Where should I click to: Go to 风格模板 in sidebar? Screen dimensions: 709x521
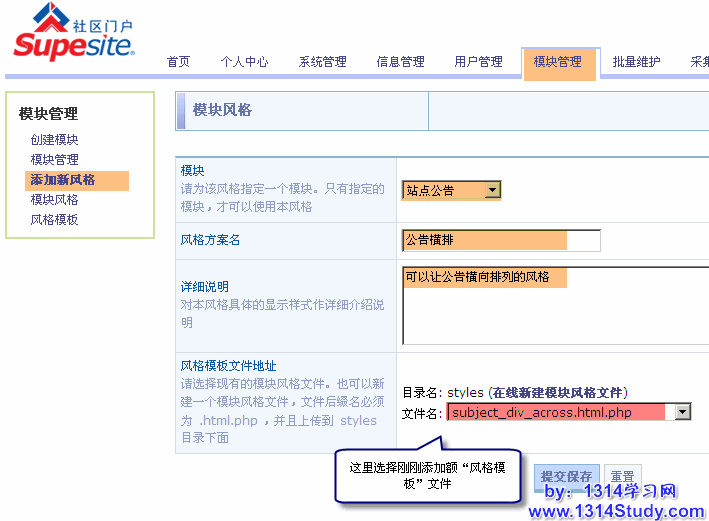[x=54, y=220]
